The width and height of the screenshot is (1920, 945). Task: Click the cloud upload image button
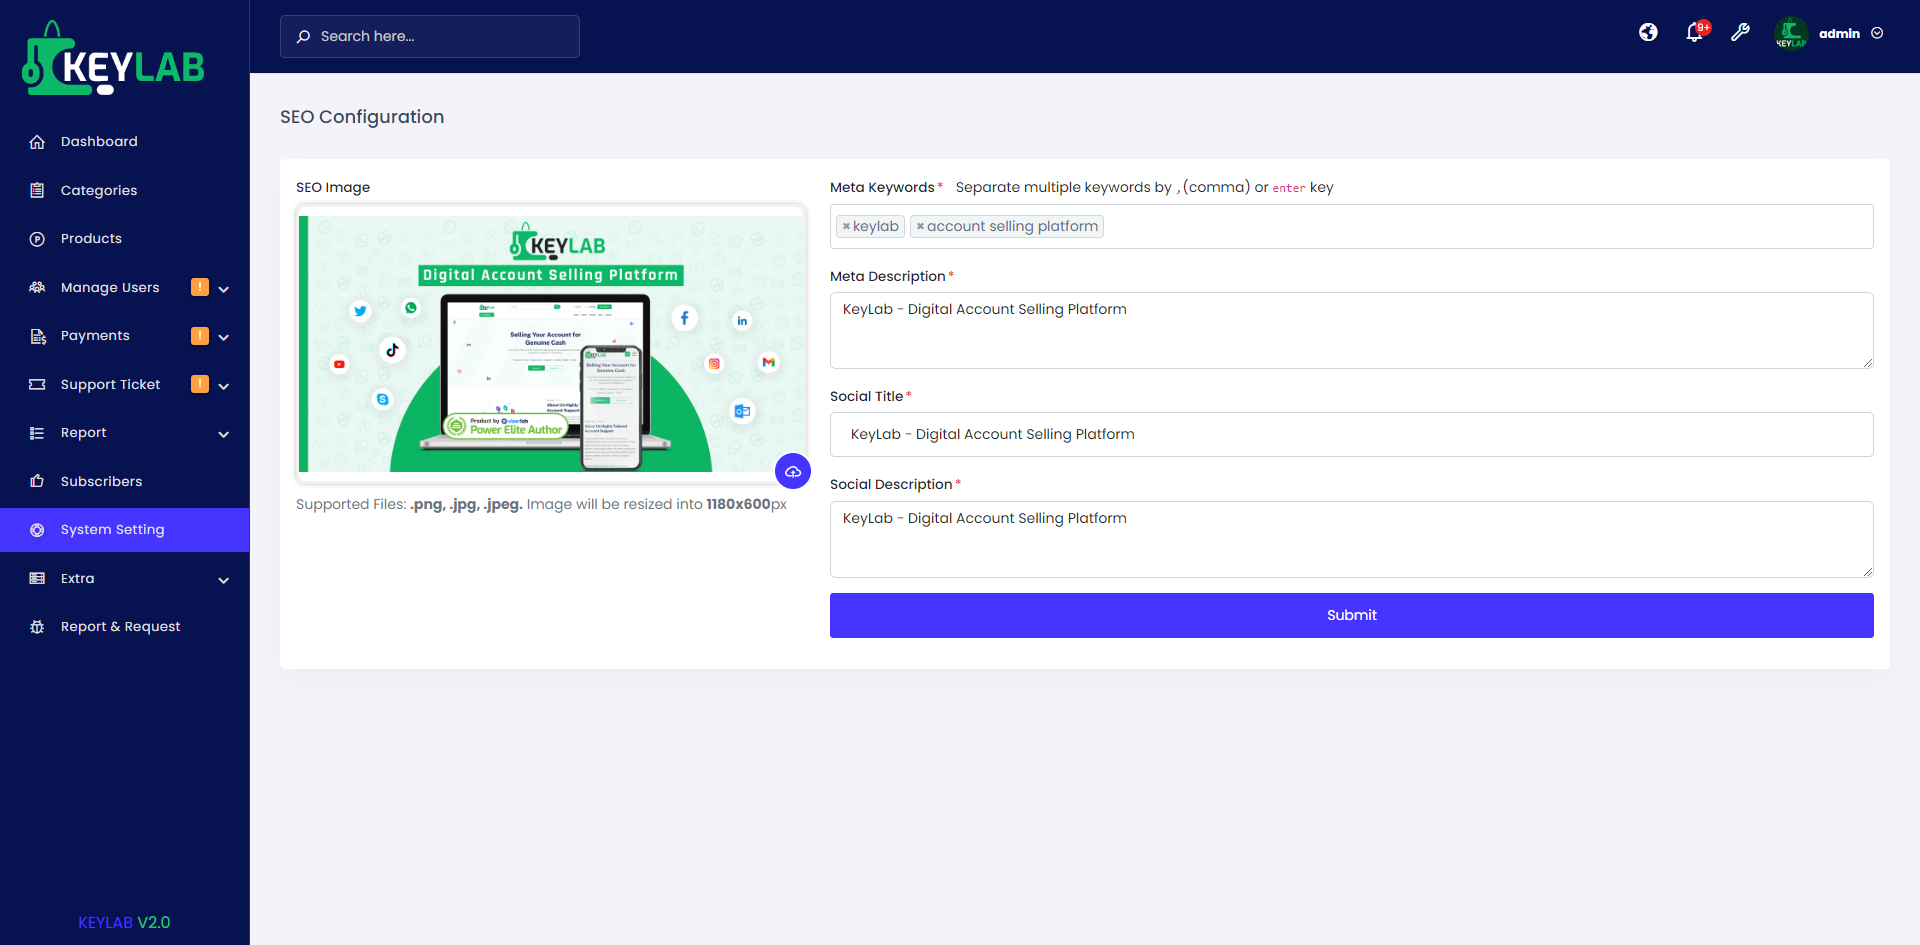coord(793,471)
